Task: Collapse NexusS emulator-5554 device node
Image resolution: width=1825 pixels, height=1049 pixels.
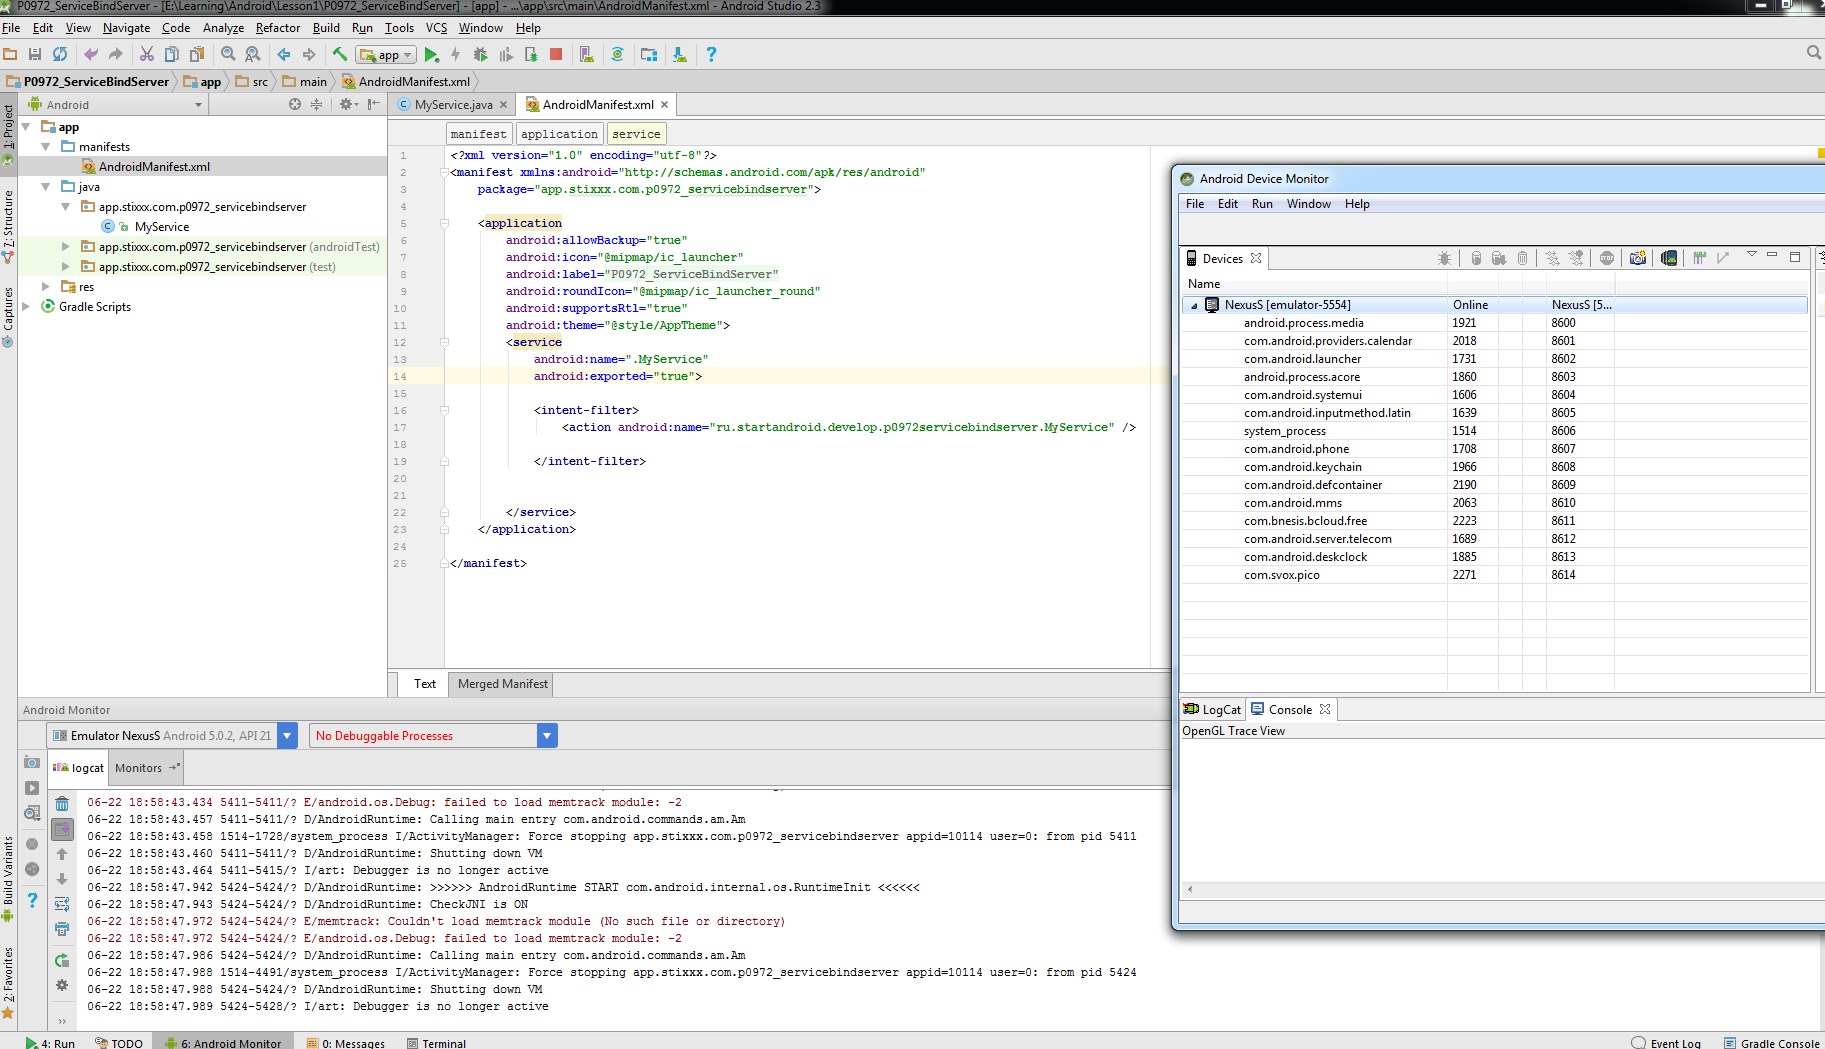Action: [1194, 305]
